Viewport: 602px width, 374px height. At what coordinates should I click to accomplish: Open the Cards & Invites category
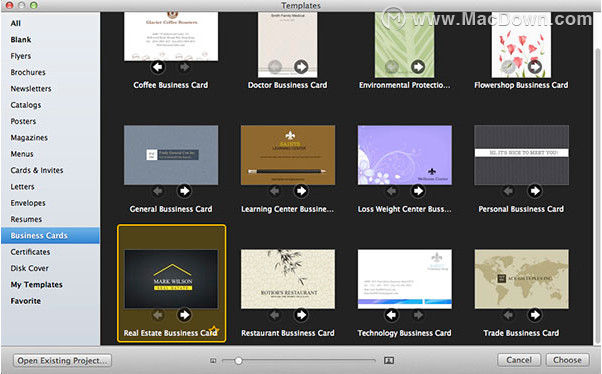tap(37, 170)
